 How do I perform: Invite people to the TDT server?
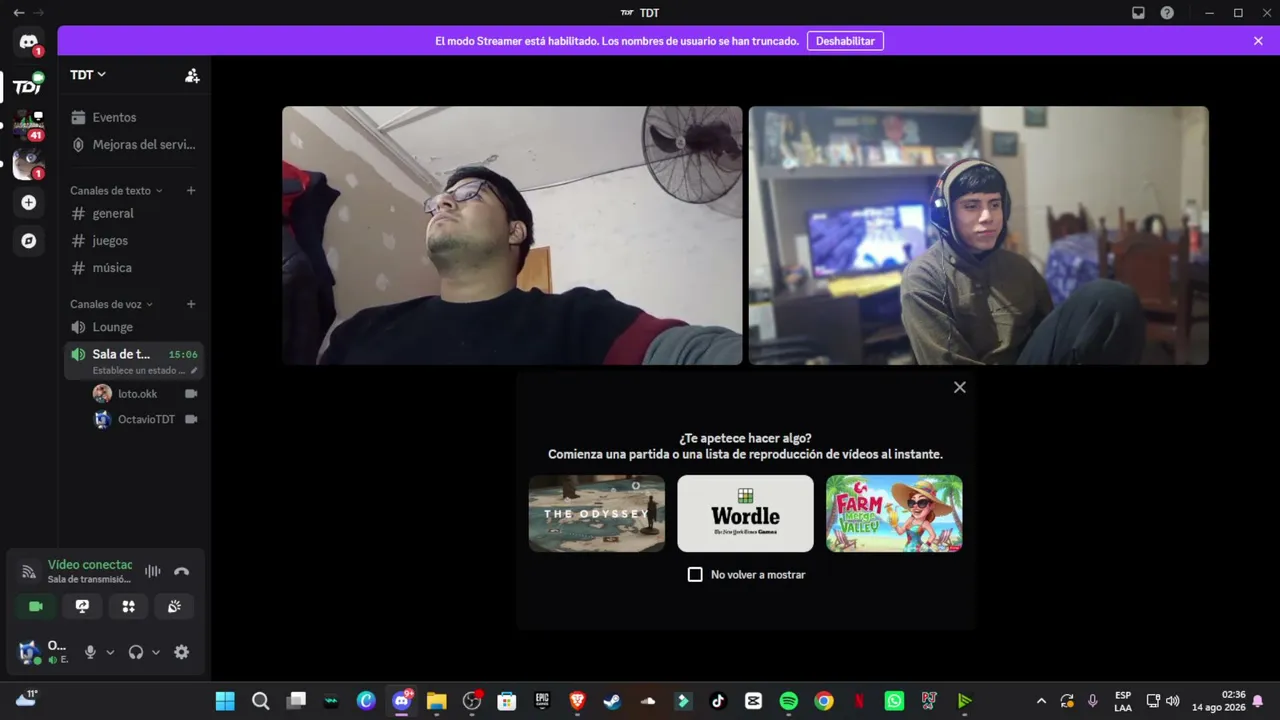coord(192,75)
